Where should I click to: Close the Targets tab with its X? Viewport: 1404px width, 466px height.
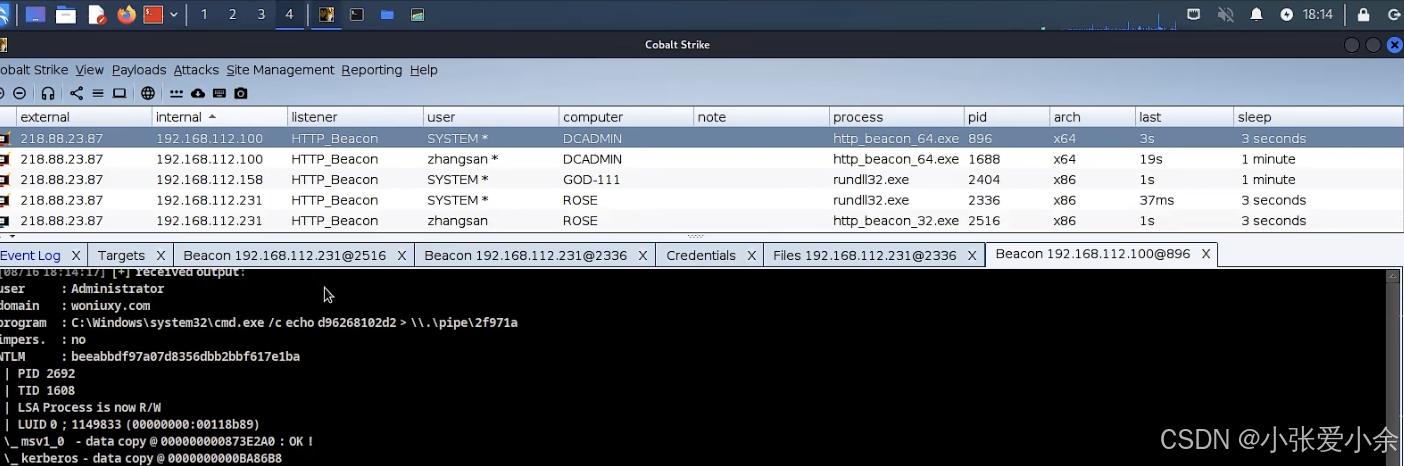pyautogui.click(x=160, y=256)
